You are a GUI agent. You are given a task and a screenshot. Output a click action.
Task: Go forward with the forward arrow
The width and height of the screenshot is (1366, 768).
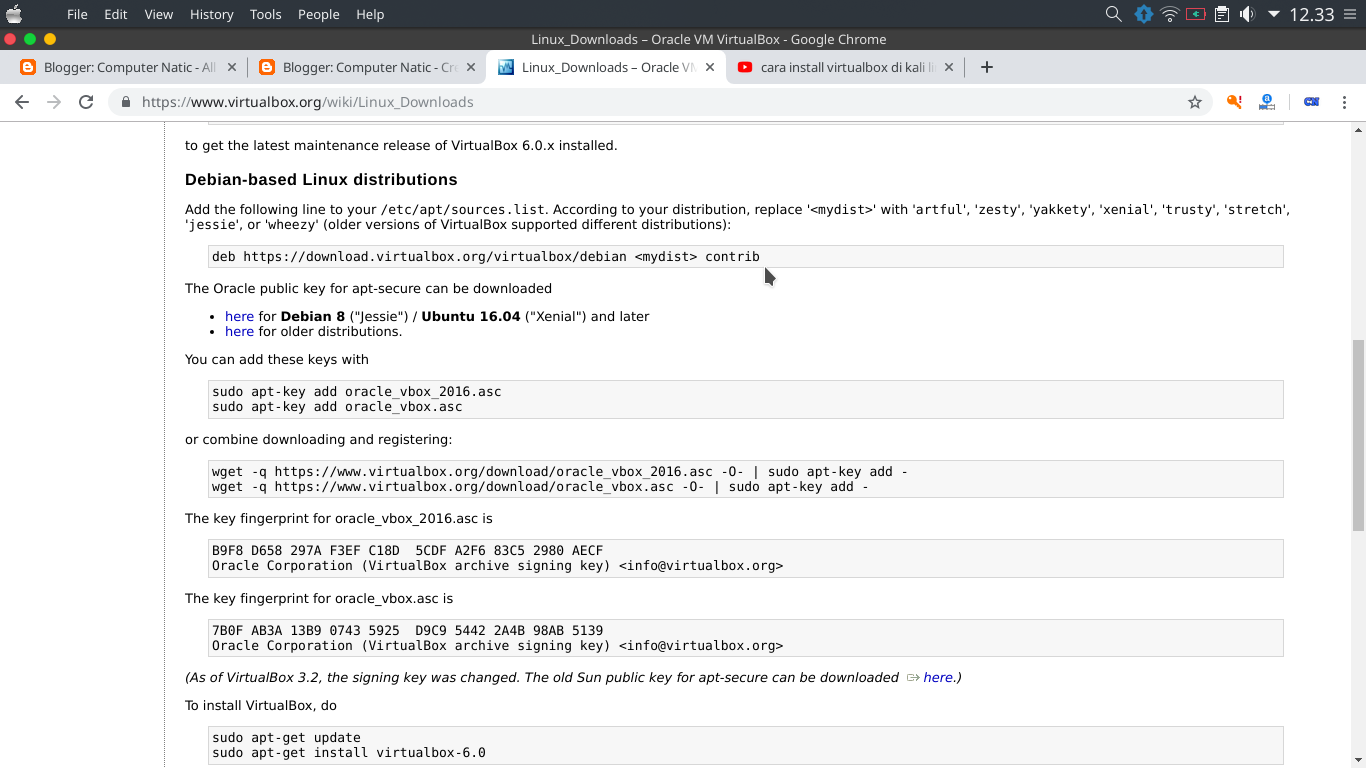54,102
